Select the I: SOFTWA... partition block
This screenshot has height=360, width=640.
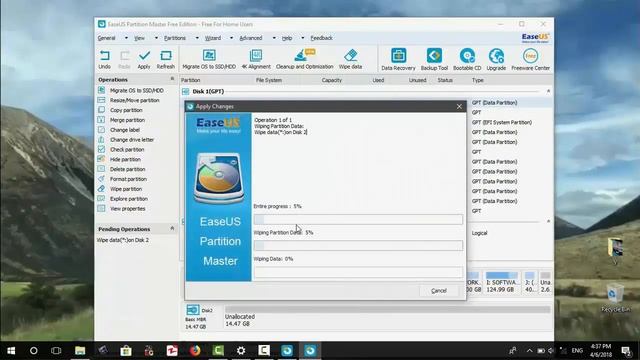[502, 282]
